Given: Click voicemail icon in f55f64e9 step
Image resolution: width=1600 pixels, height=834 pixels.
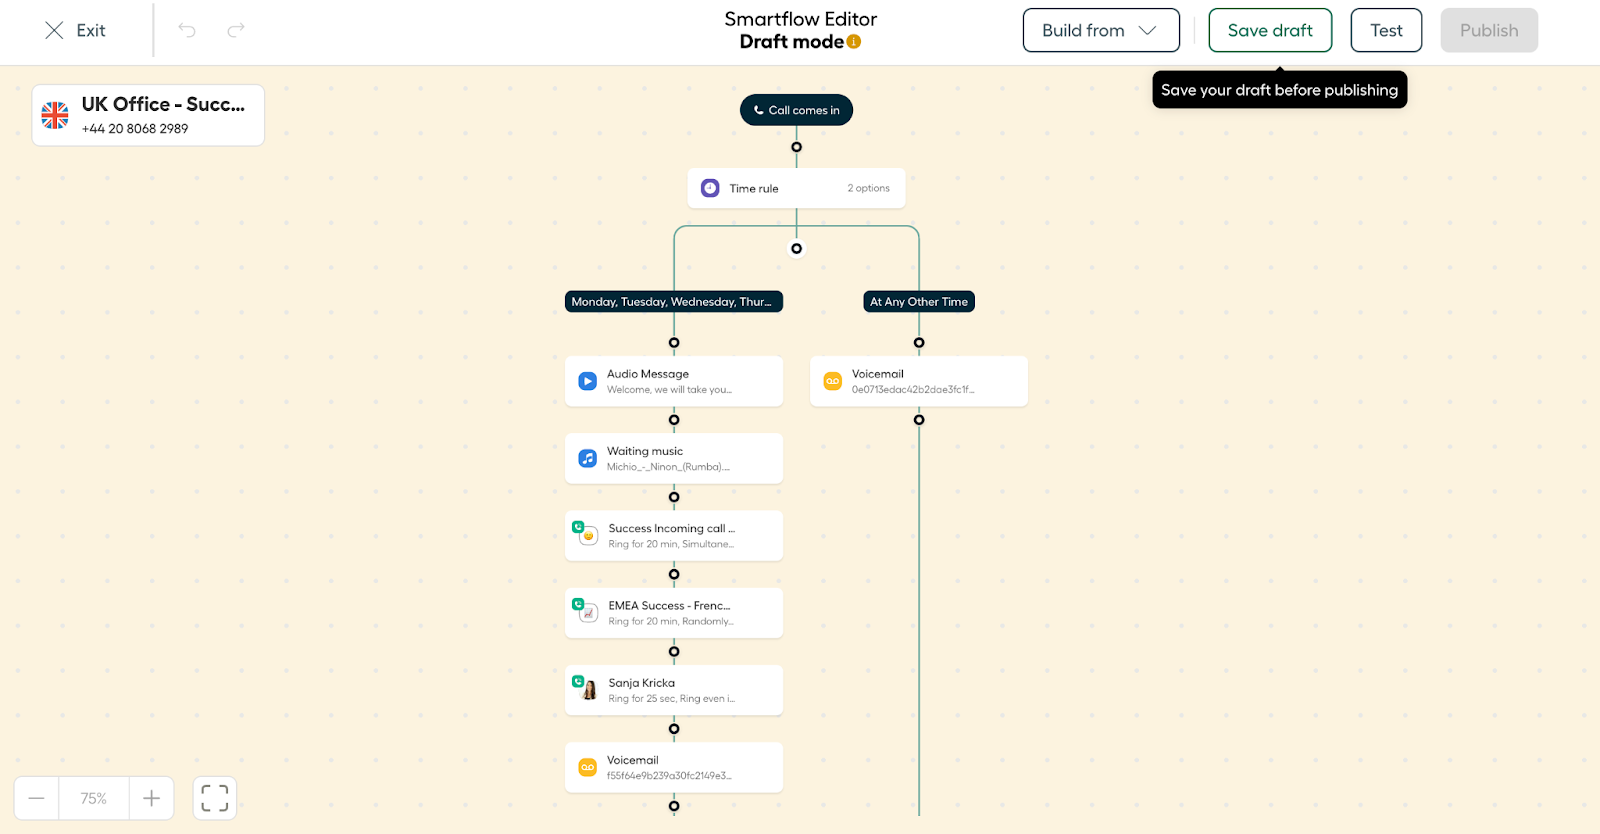Looking at the screenshot, I should click(x=588, y=767).
